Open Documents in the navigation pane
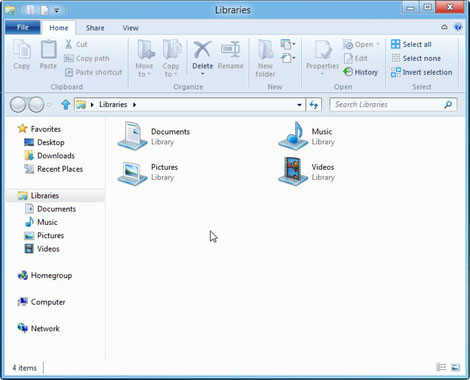Viewport: 470px width, 380px height. pos(50,209)
